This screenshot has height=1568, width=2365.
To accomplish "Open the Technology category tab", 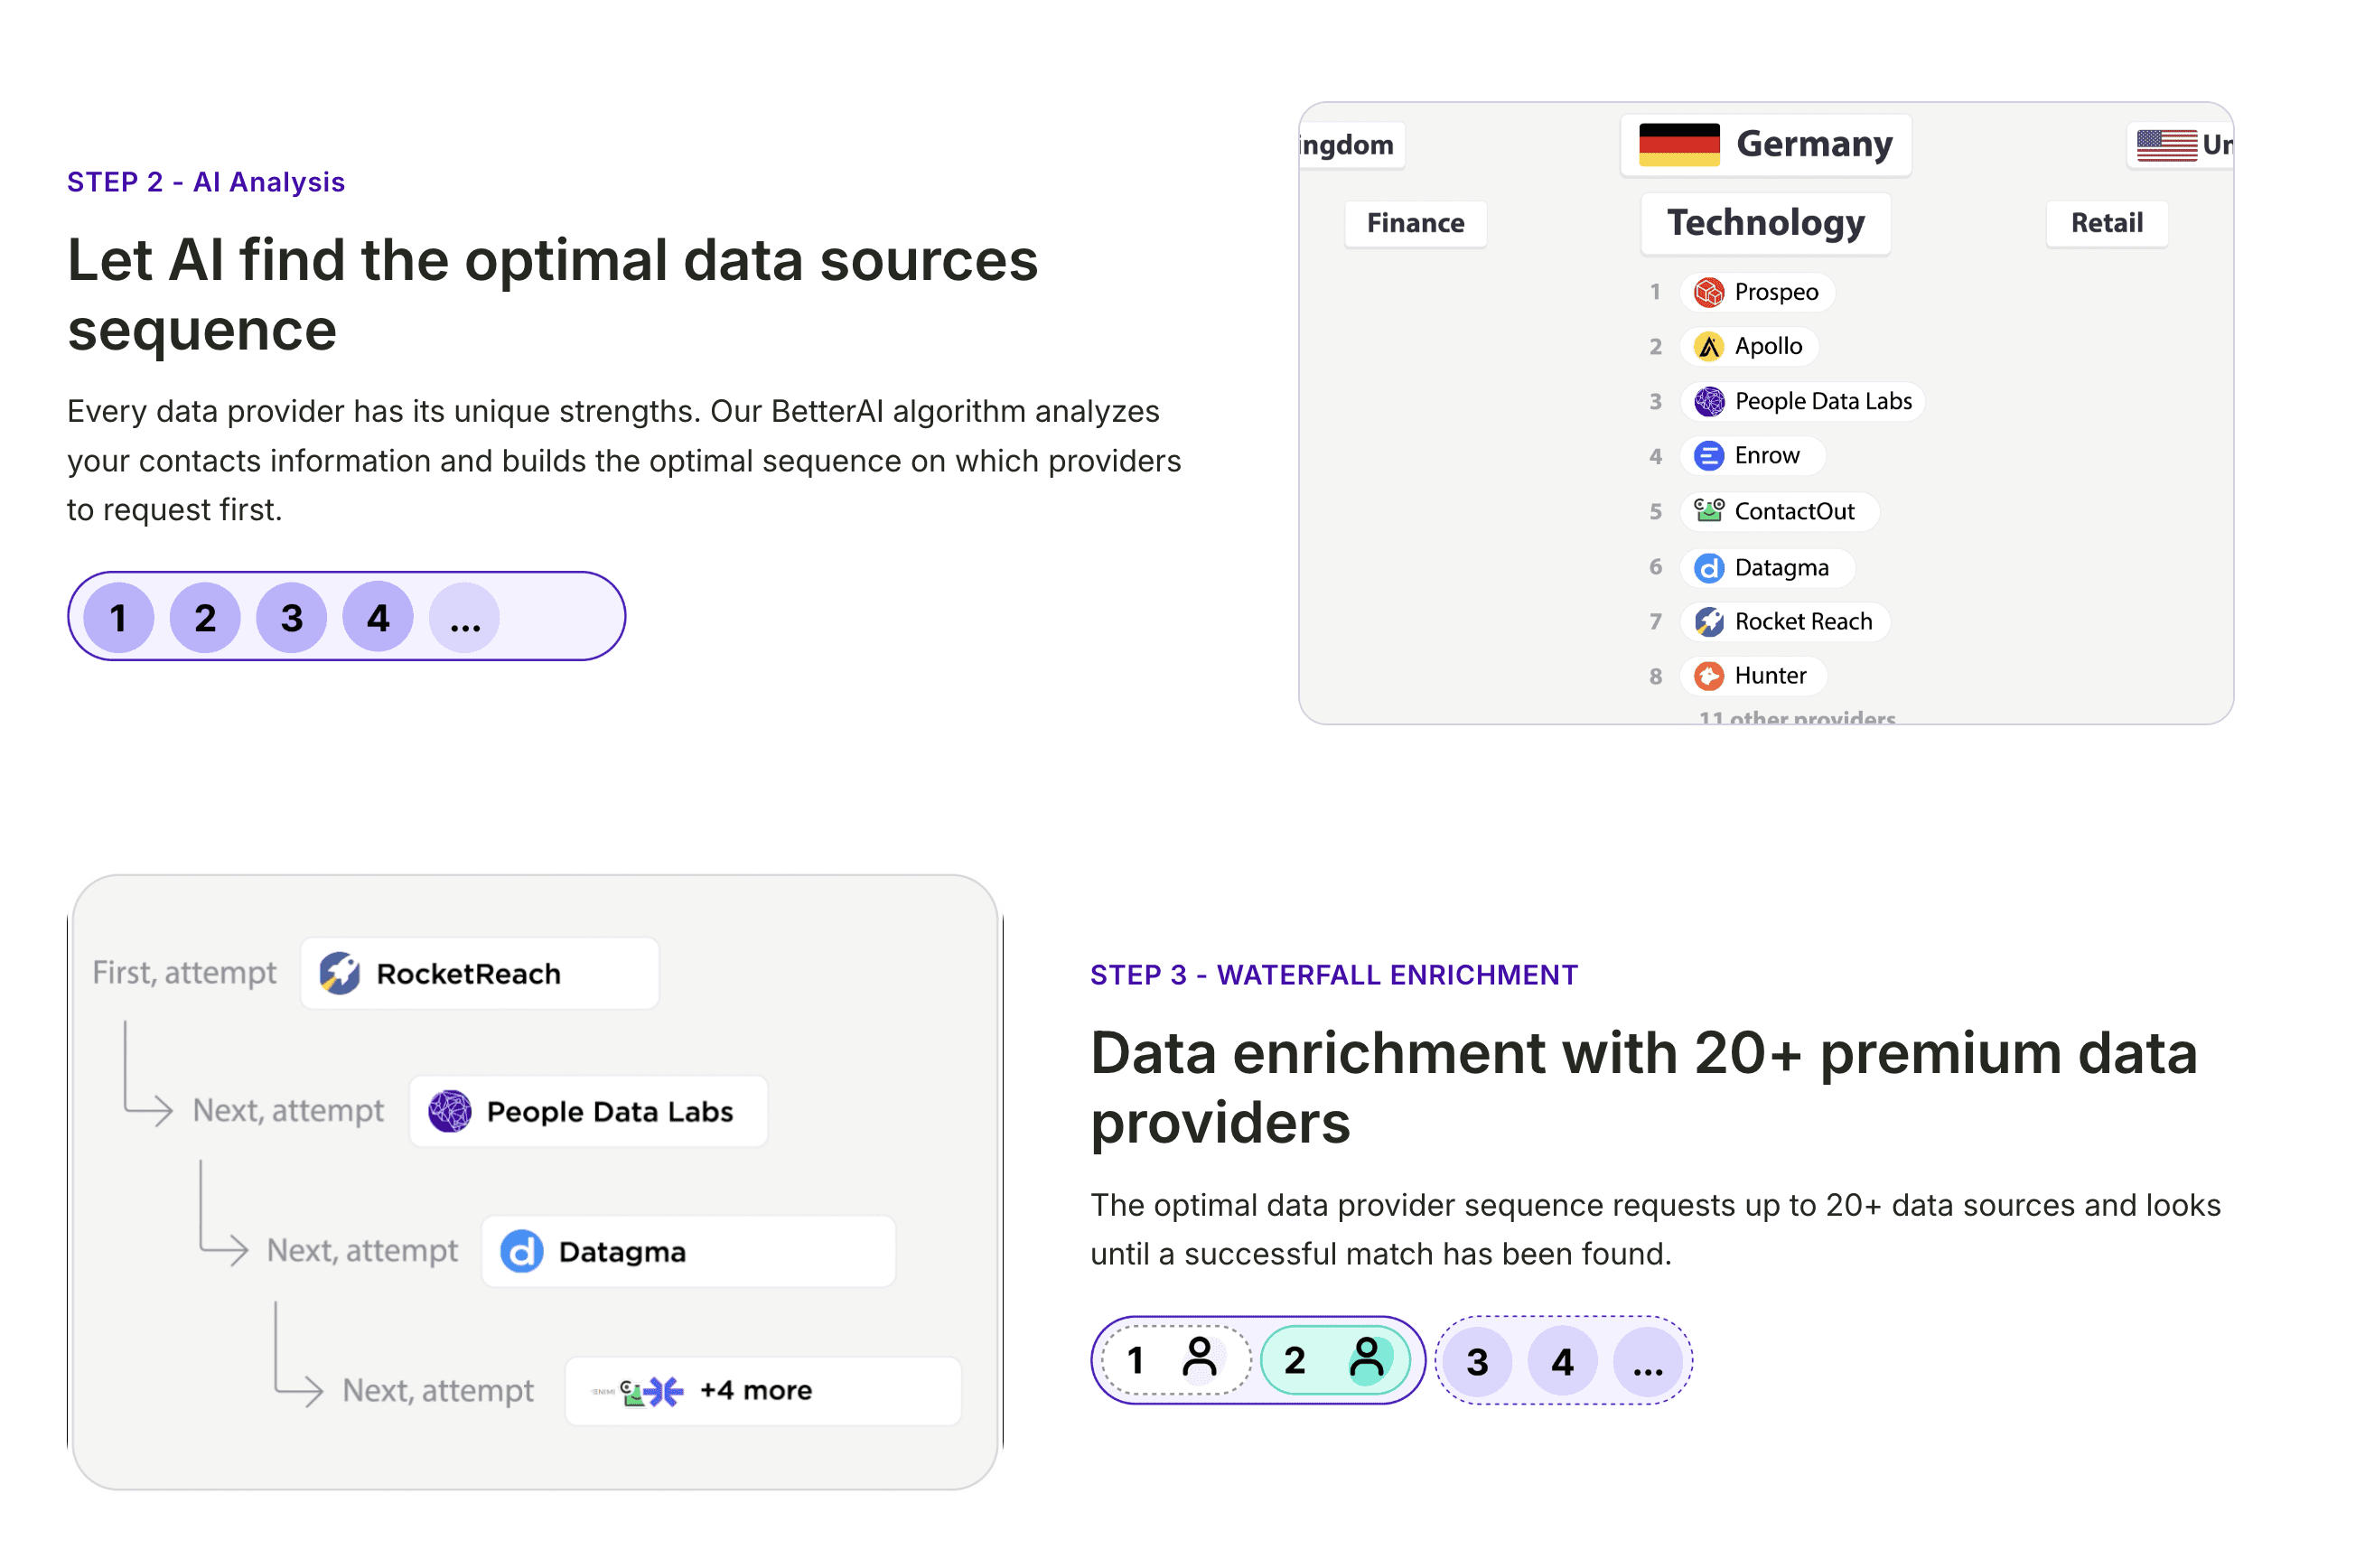I will coord(1765,222).
